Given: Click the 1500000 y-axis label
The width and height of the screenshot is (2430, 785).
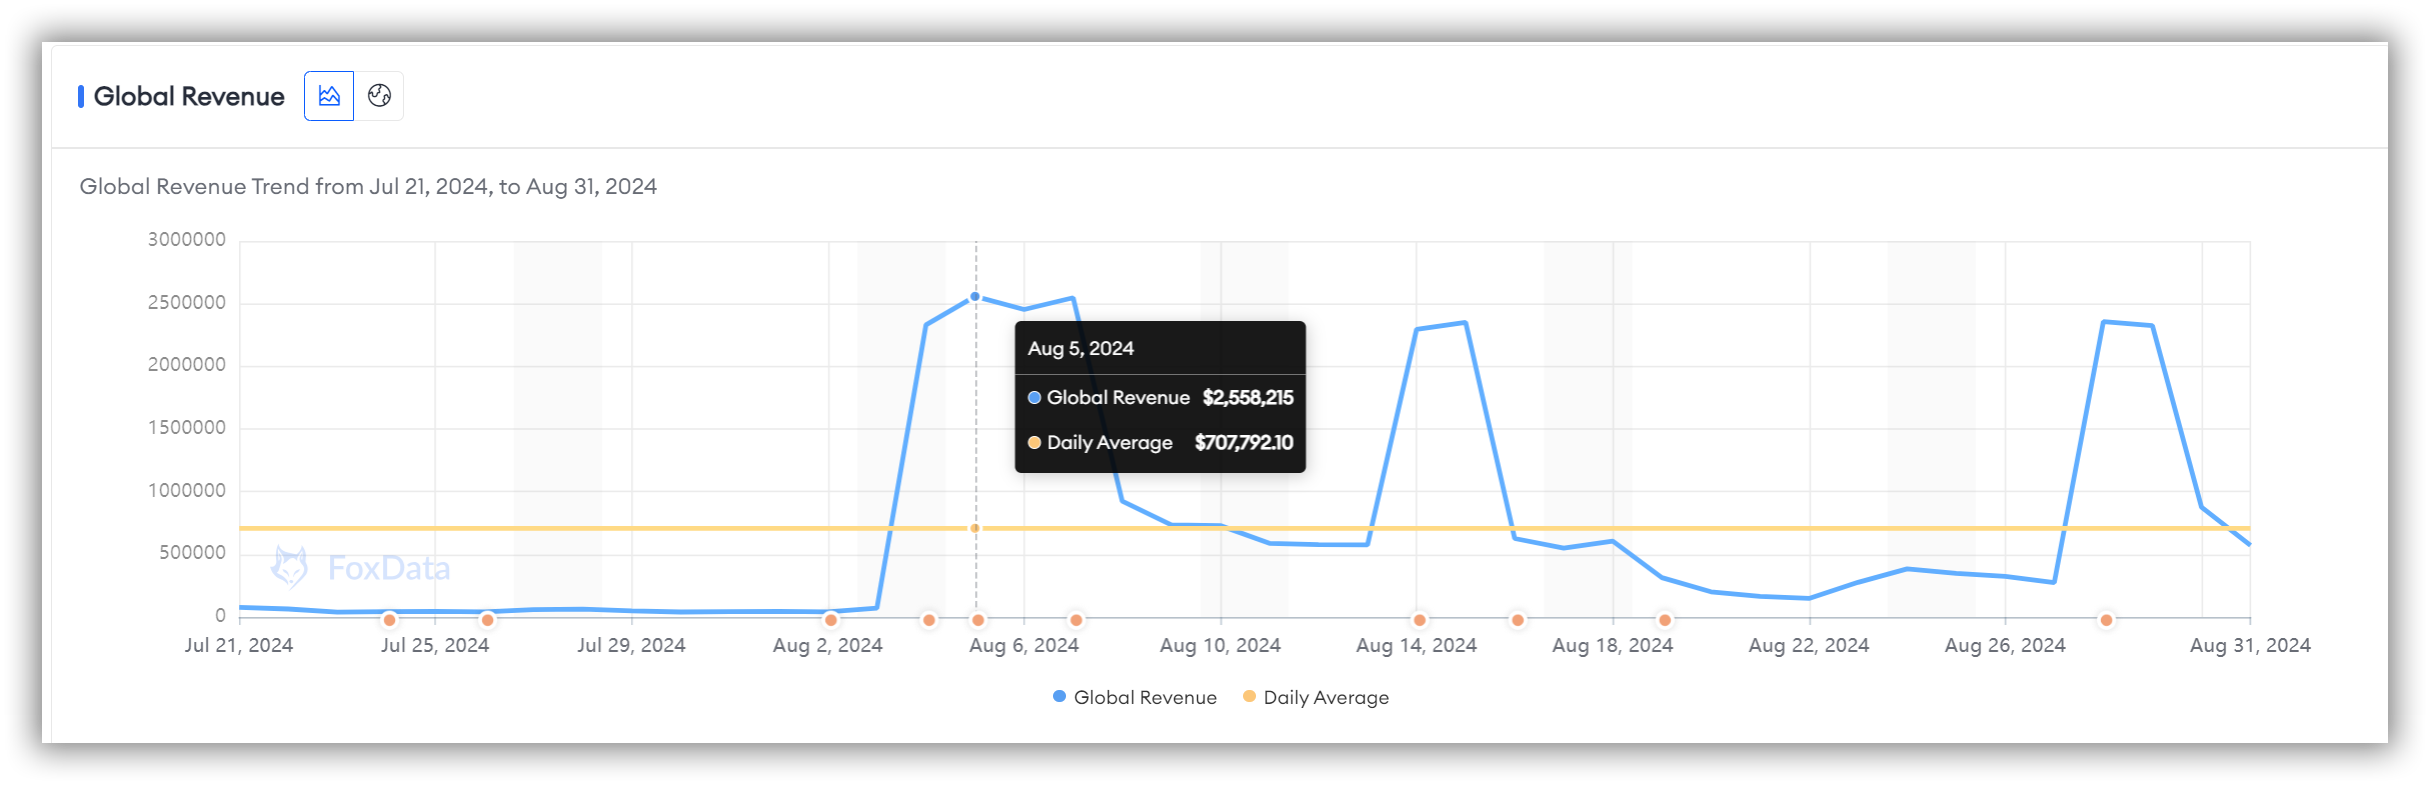Looking at the screenshot, I should click(x=187, y=427).
